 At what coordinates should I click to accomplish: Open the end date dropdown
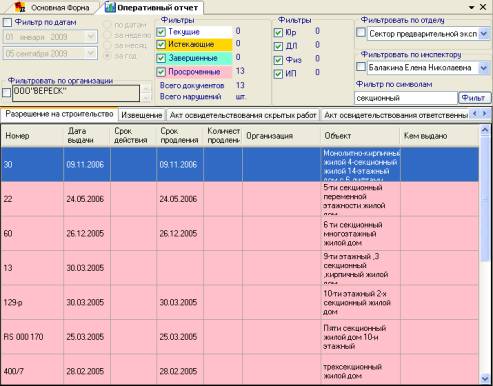point(91,53)
